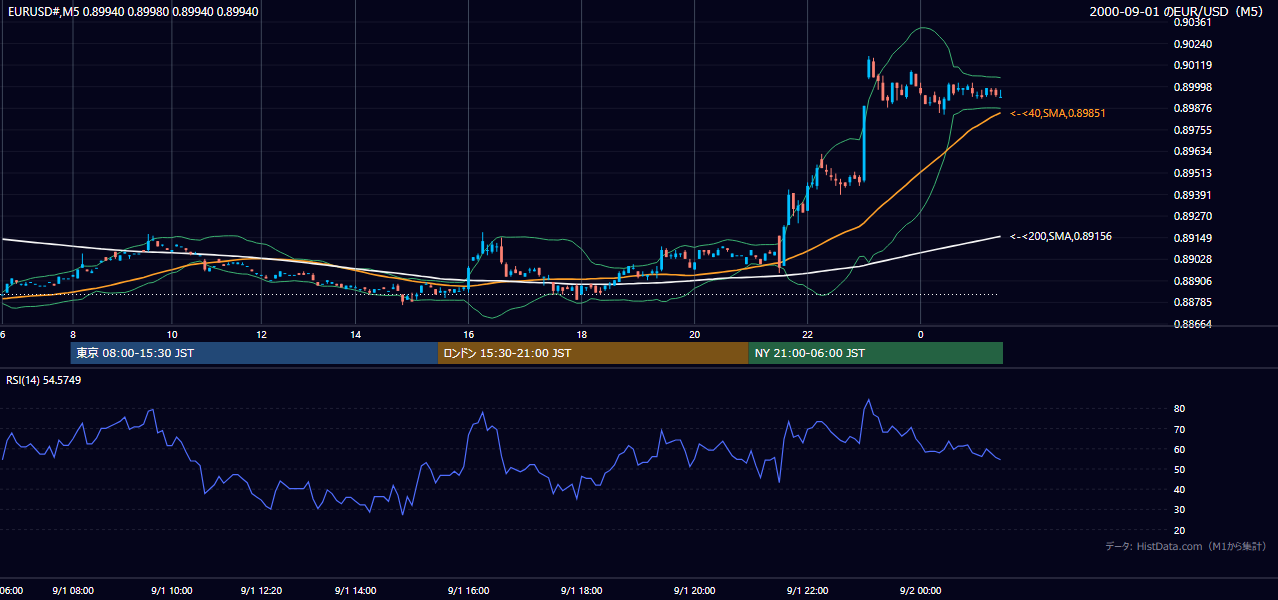Click RSI scale value 20

[x=1180, y=530]
